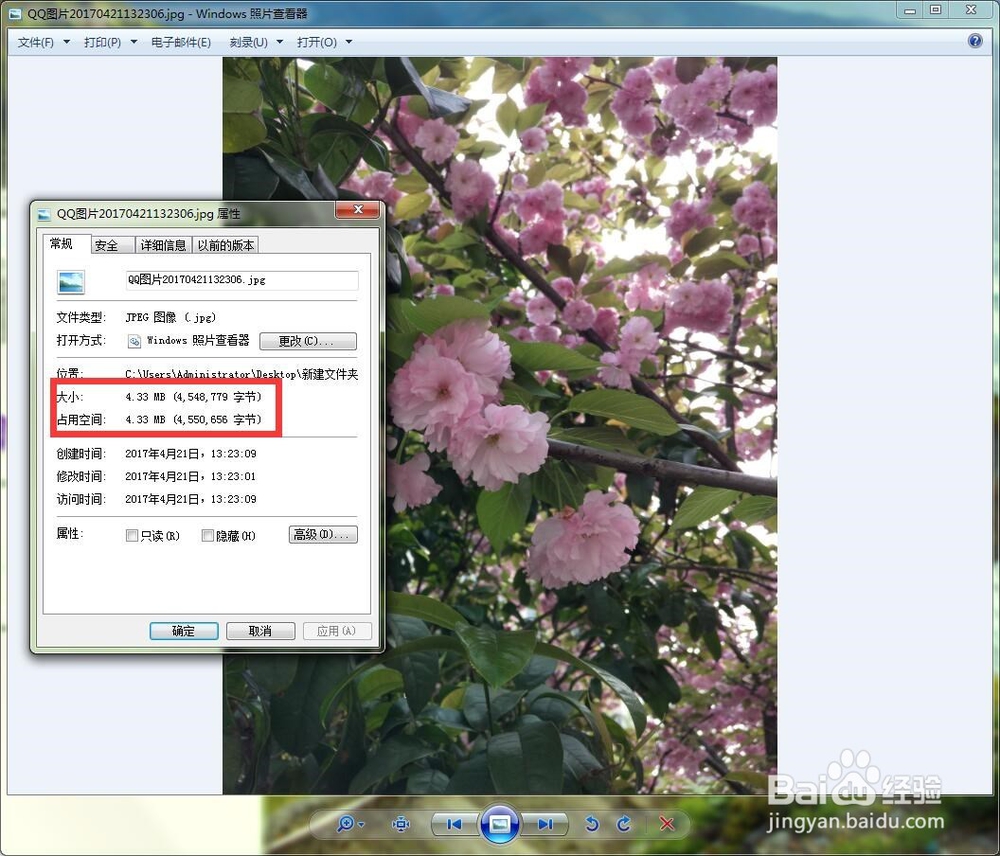The image size is (1000, 856).
Task: Click the zoom magnifier icon
Action: tap(348, 824)
